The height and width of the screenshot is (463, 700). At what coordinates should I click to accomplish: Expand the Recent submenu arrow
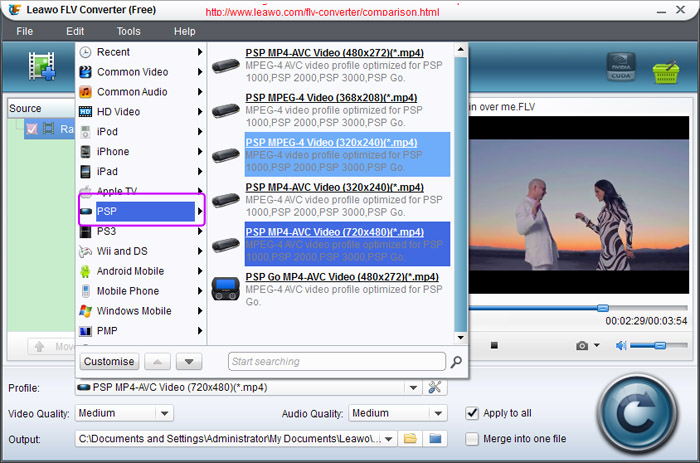[200, 52]
